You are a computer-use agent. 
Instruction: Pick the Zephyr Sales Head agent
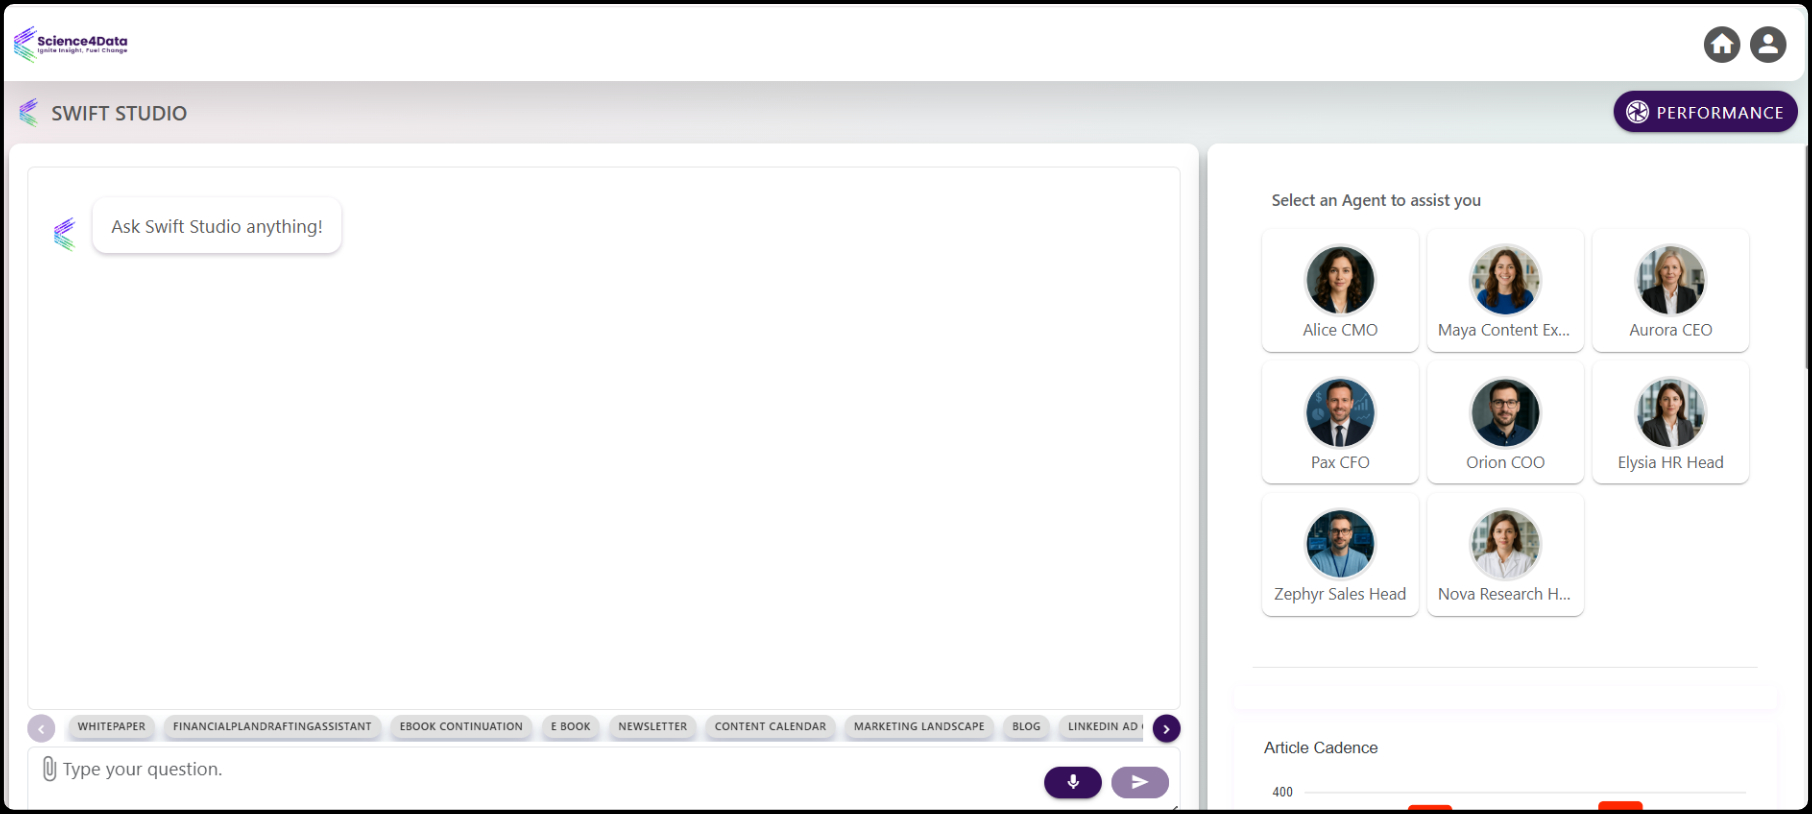pyautogui.click(x=1340, y=555)
